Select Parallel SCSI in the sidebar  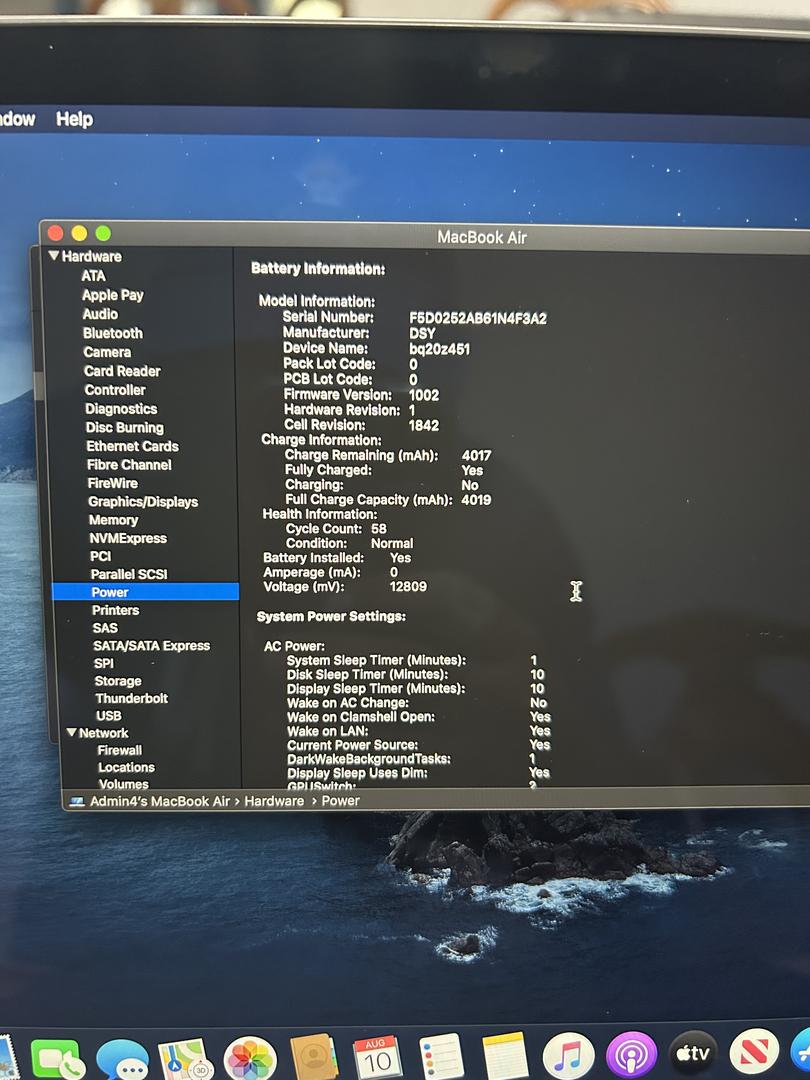click(129, 574)
